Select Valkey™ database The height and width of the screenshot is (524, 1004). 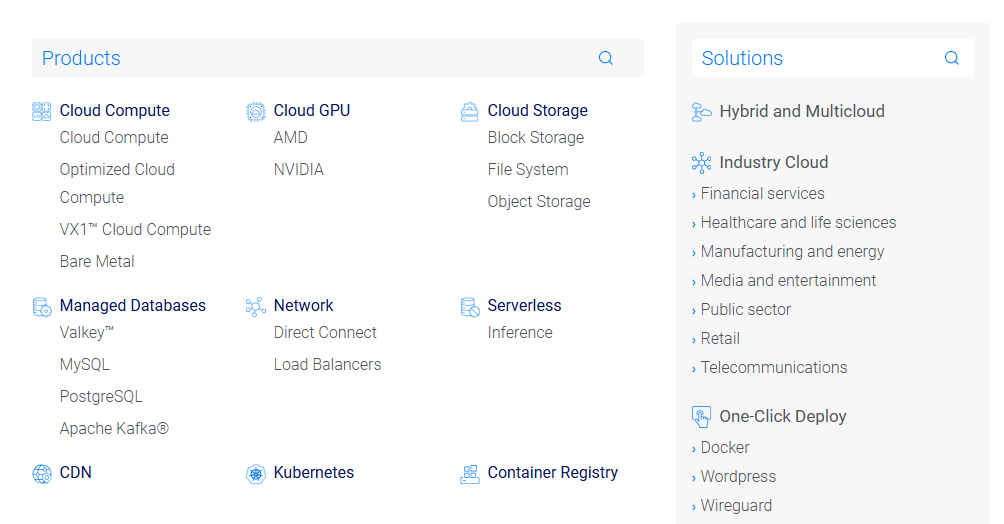[86, 332]
